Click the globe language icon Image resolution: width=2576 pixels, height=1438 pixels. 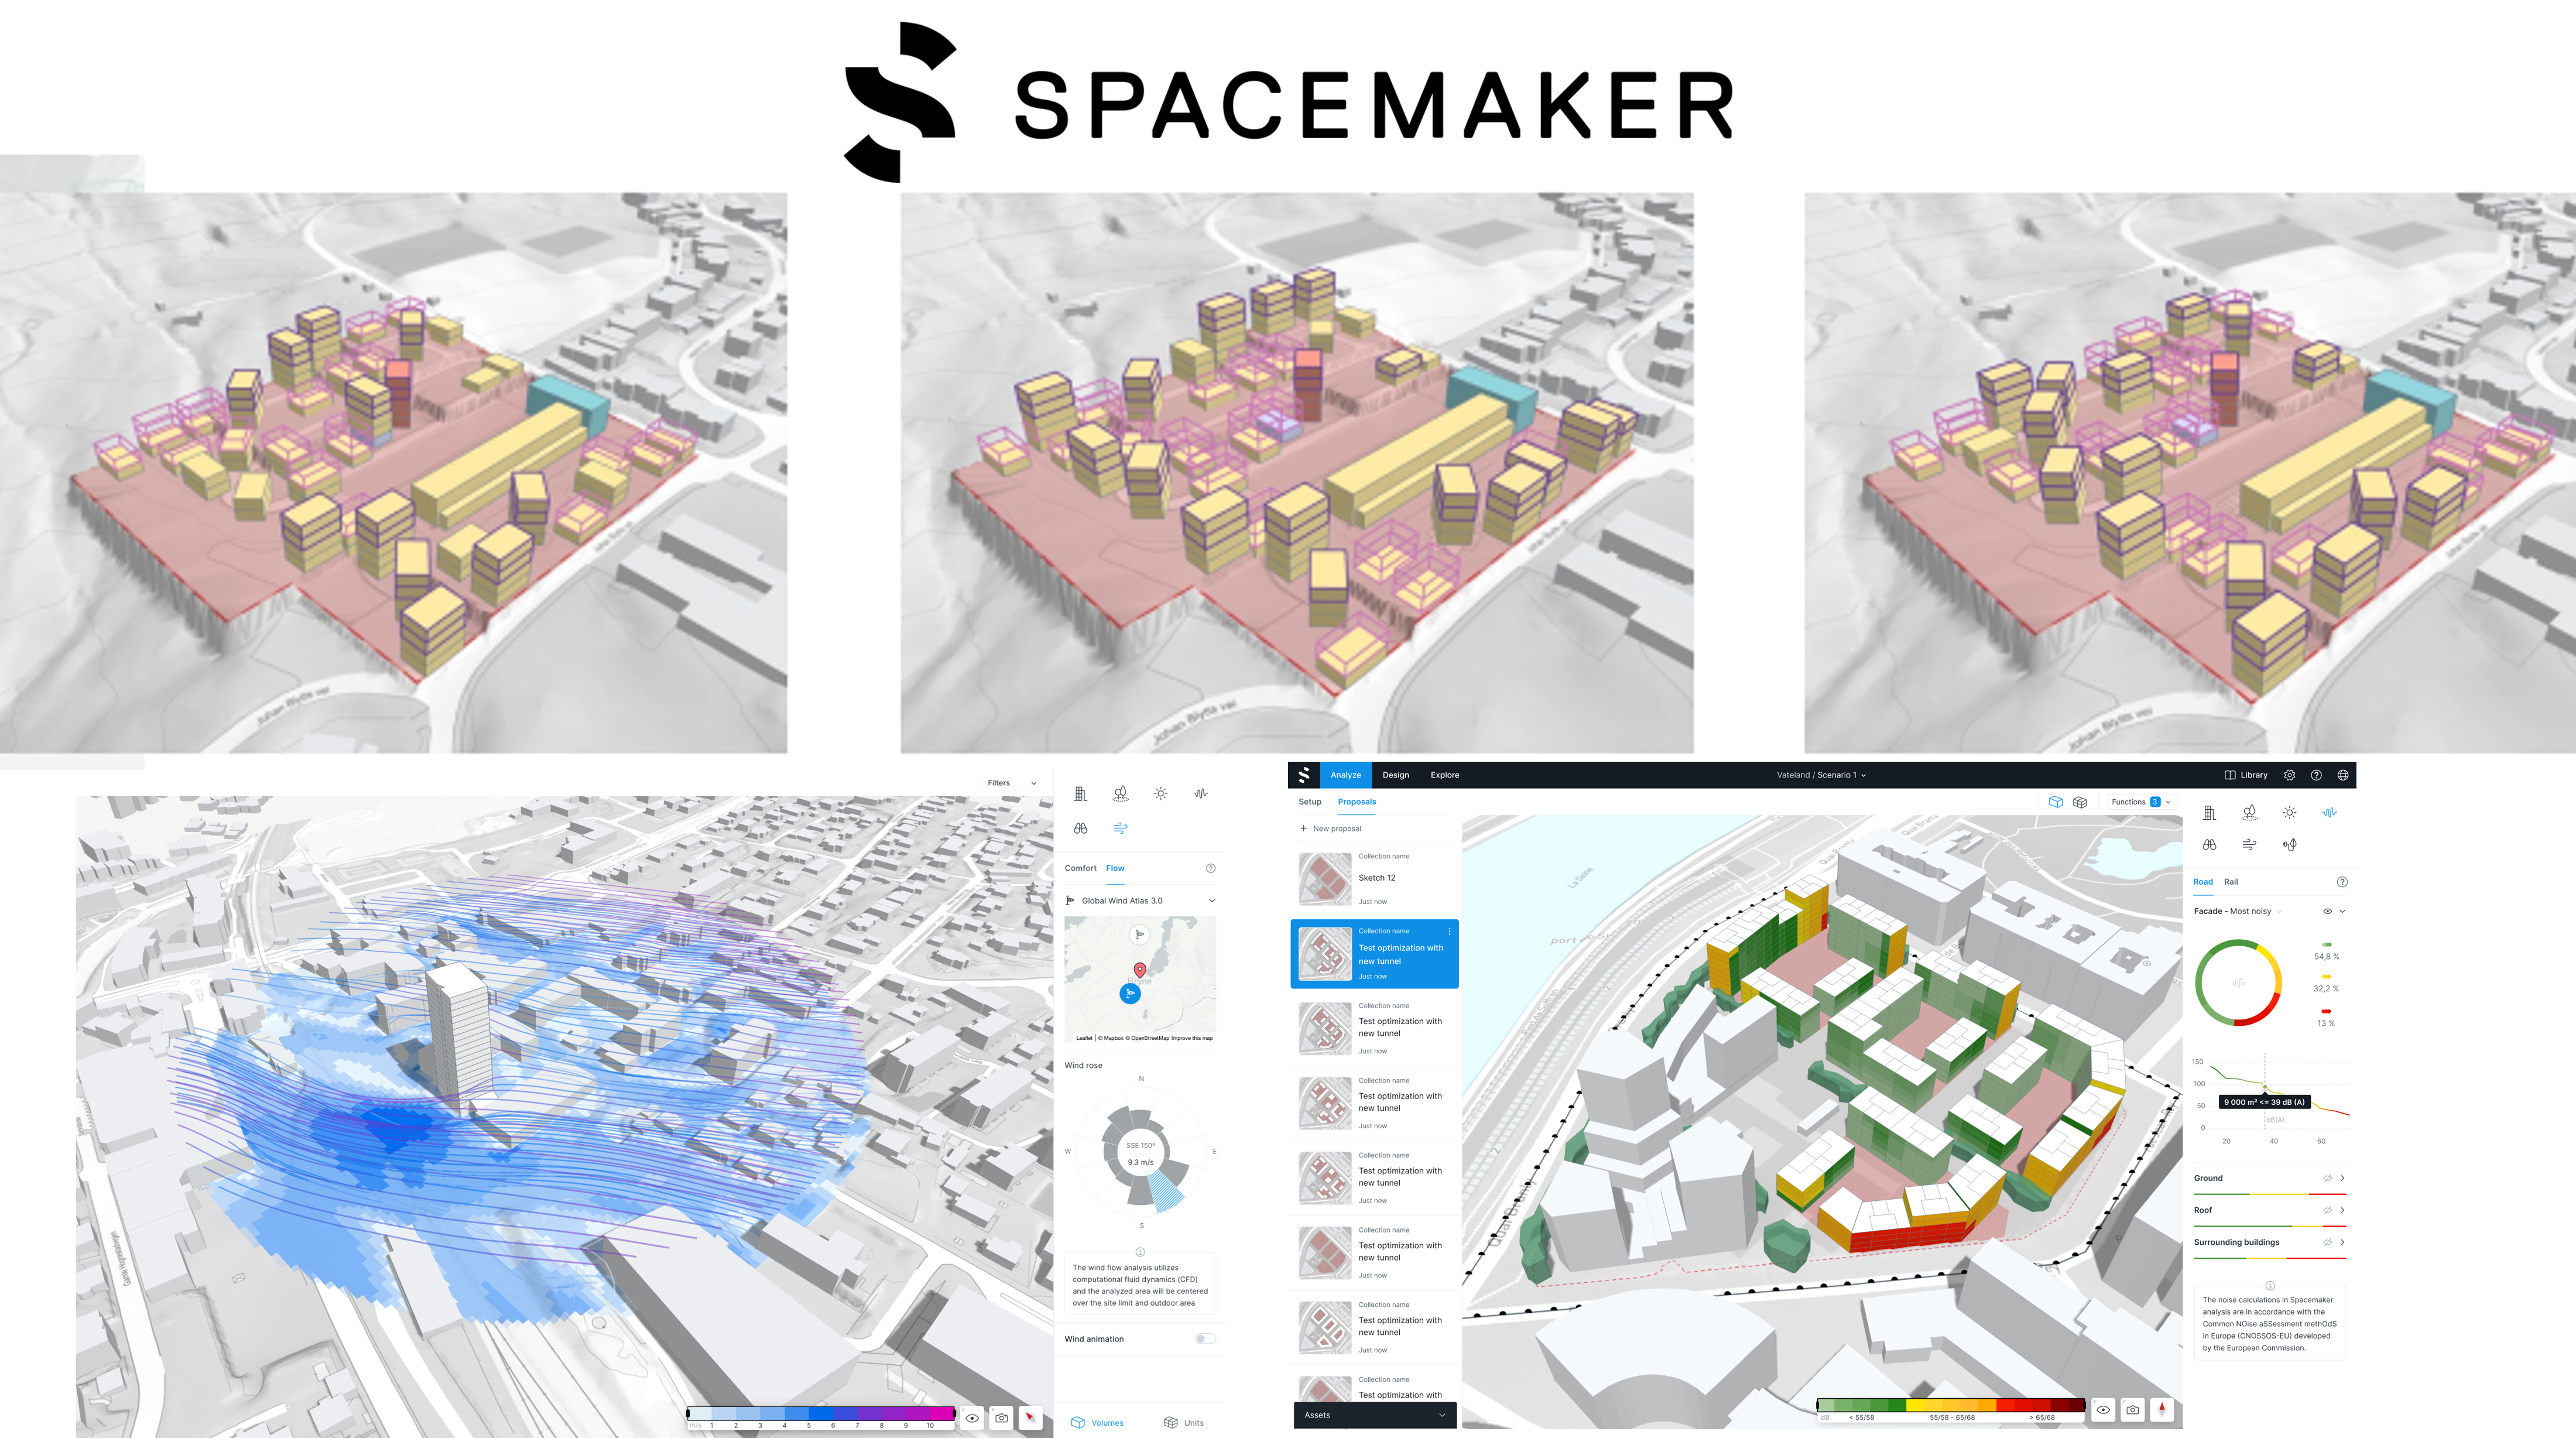tap(2342, 775)
